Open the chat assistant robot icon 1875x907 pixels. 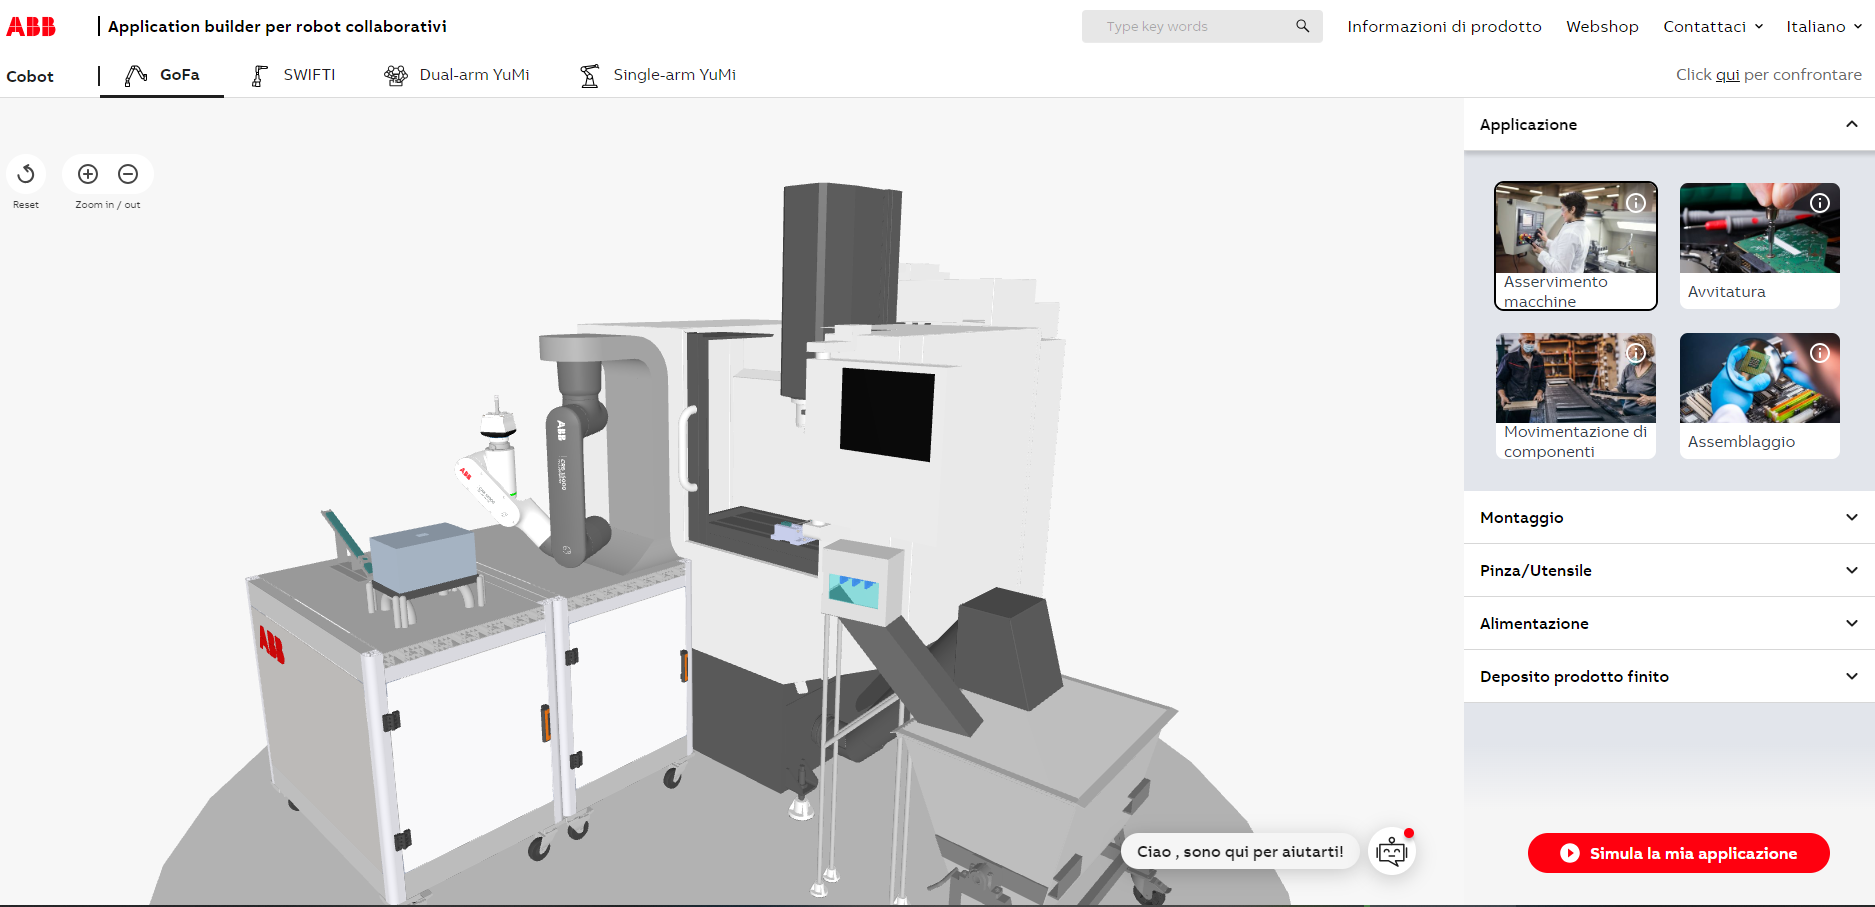coord(1391,851)
